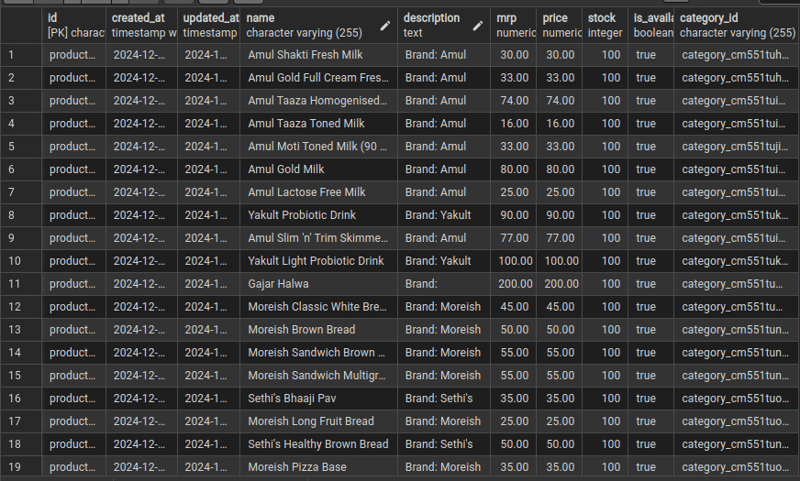
Task: Select the id column header
Action: 73,25
